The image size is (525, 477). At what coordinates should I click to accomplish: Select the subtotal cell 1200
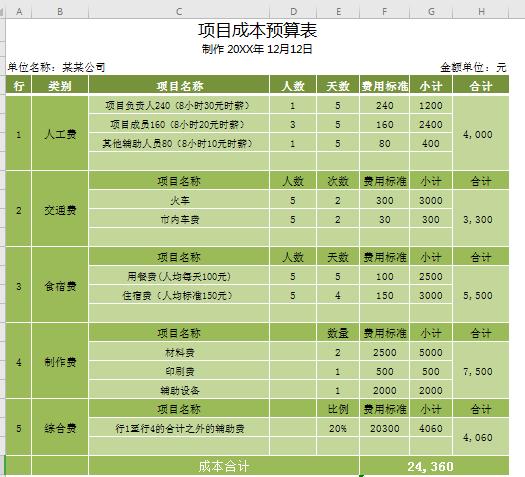pyautogui.click(x=431, y=105)
